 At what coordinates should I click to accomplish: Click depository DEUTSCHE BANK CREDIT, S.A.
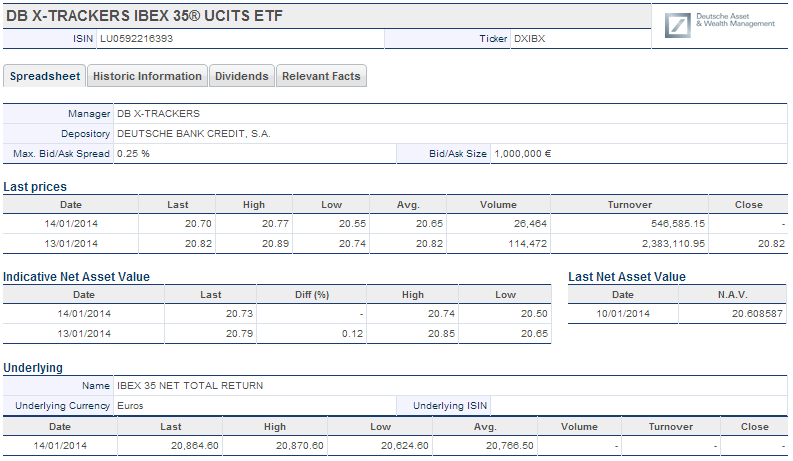(x=194, y=134)
